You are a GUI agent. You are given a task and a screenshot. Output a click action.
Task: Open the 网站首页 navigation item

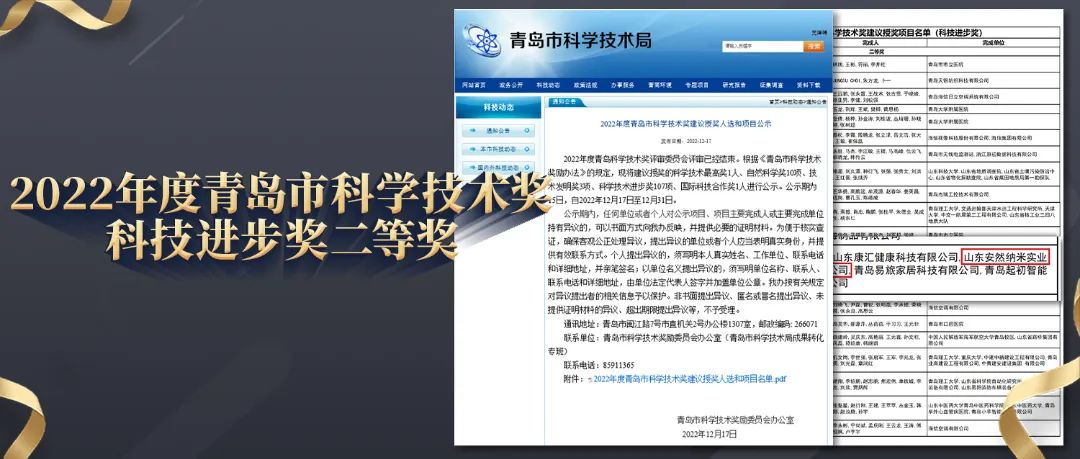point(474,86)
